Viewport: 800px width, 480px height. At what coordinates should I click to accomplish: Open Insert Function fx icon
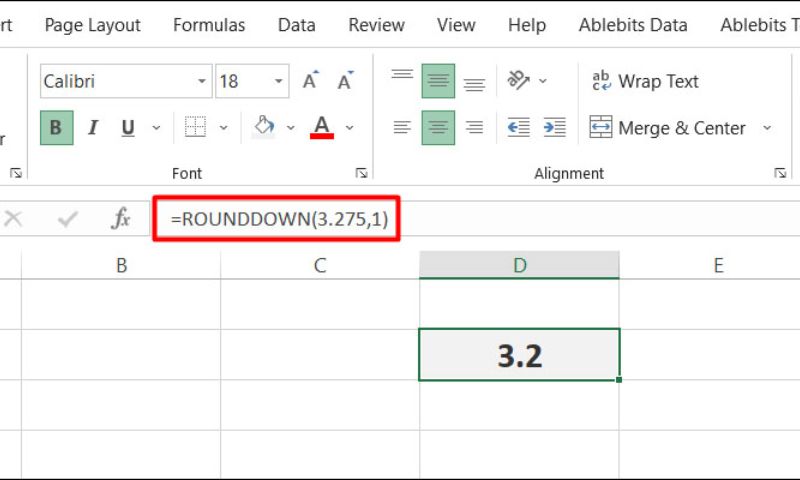[x=121, y=219]
